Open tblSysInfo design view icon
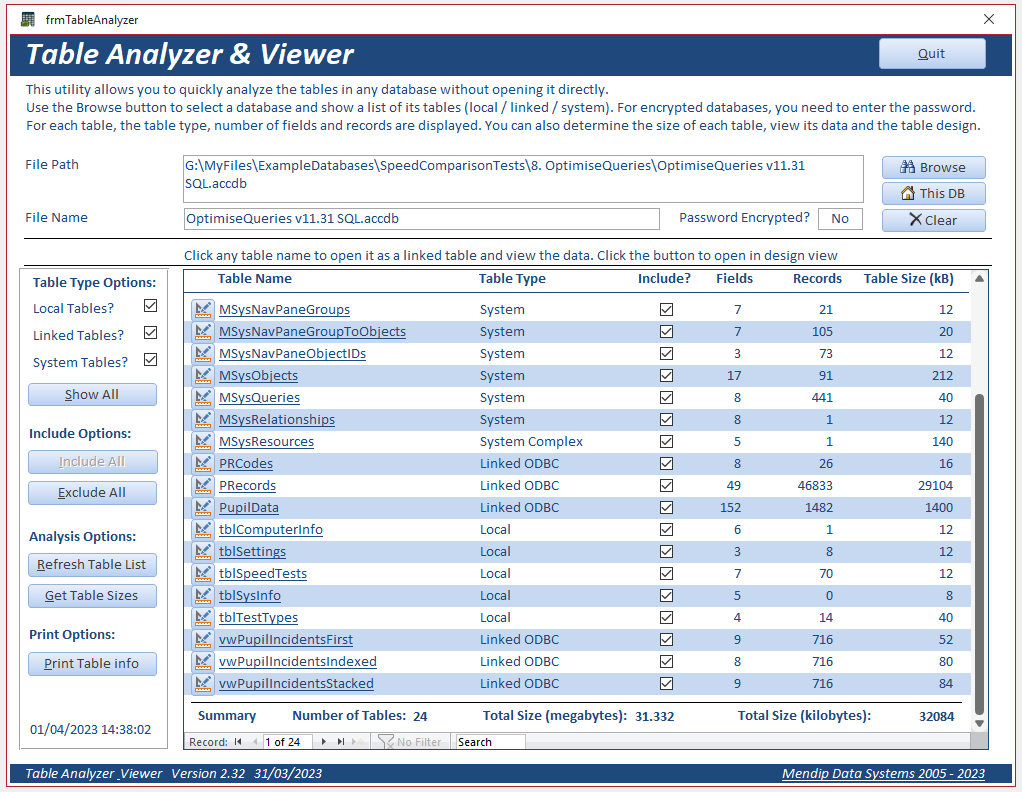This screenshot has width=1022, height=792. pos(203,596)
